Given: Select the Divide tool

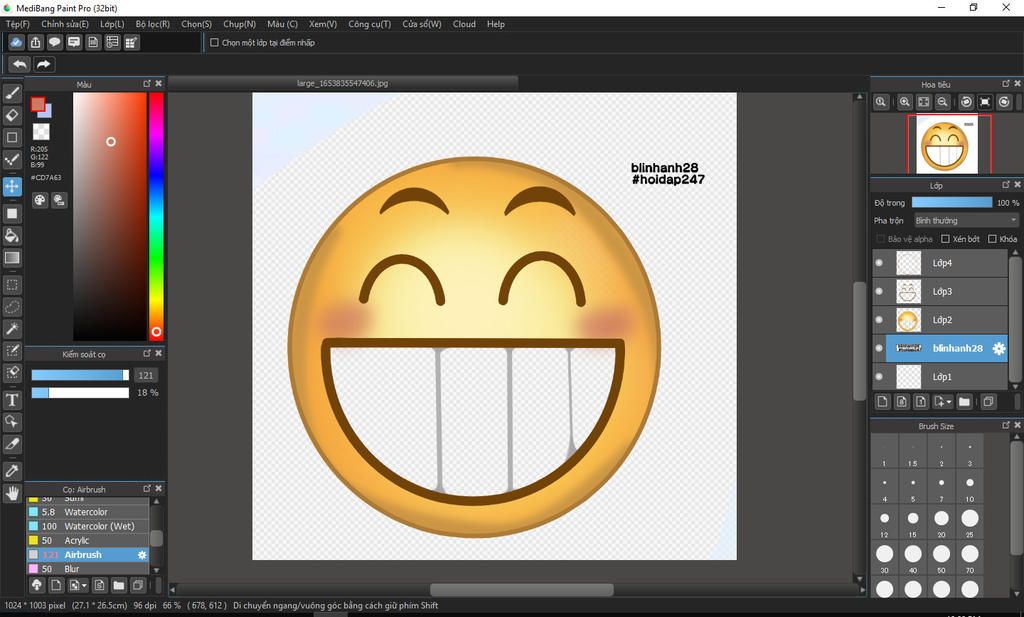Looking at the screenshot, I should [12, 445].
